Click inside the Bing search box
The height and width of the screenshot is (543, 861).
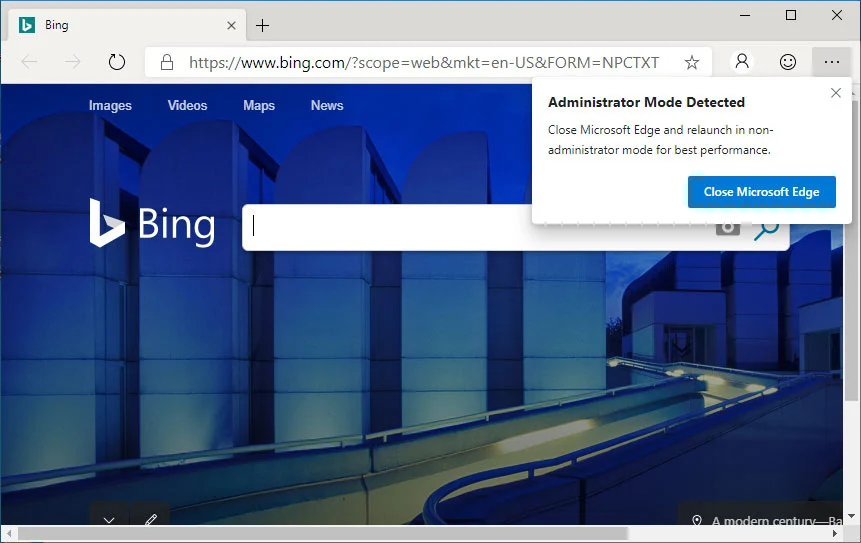[400, 228]
